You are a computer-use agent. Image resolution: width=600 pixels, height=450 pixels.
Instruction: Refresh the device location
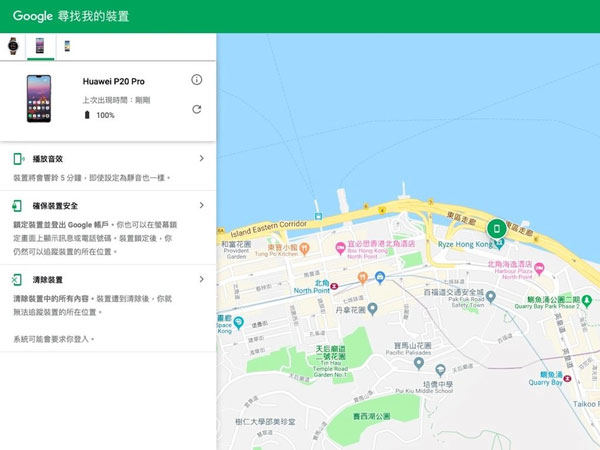(196, 109)
